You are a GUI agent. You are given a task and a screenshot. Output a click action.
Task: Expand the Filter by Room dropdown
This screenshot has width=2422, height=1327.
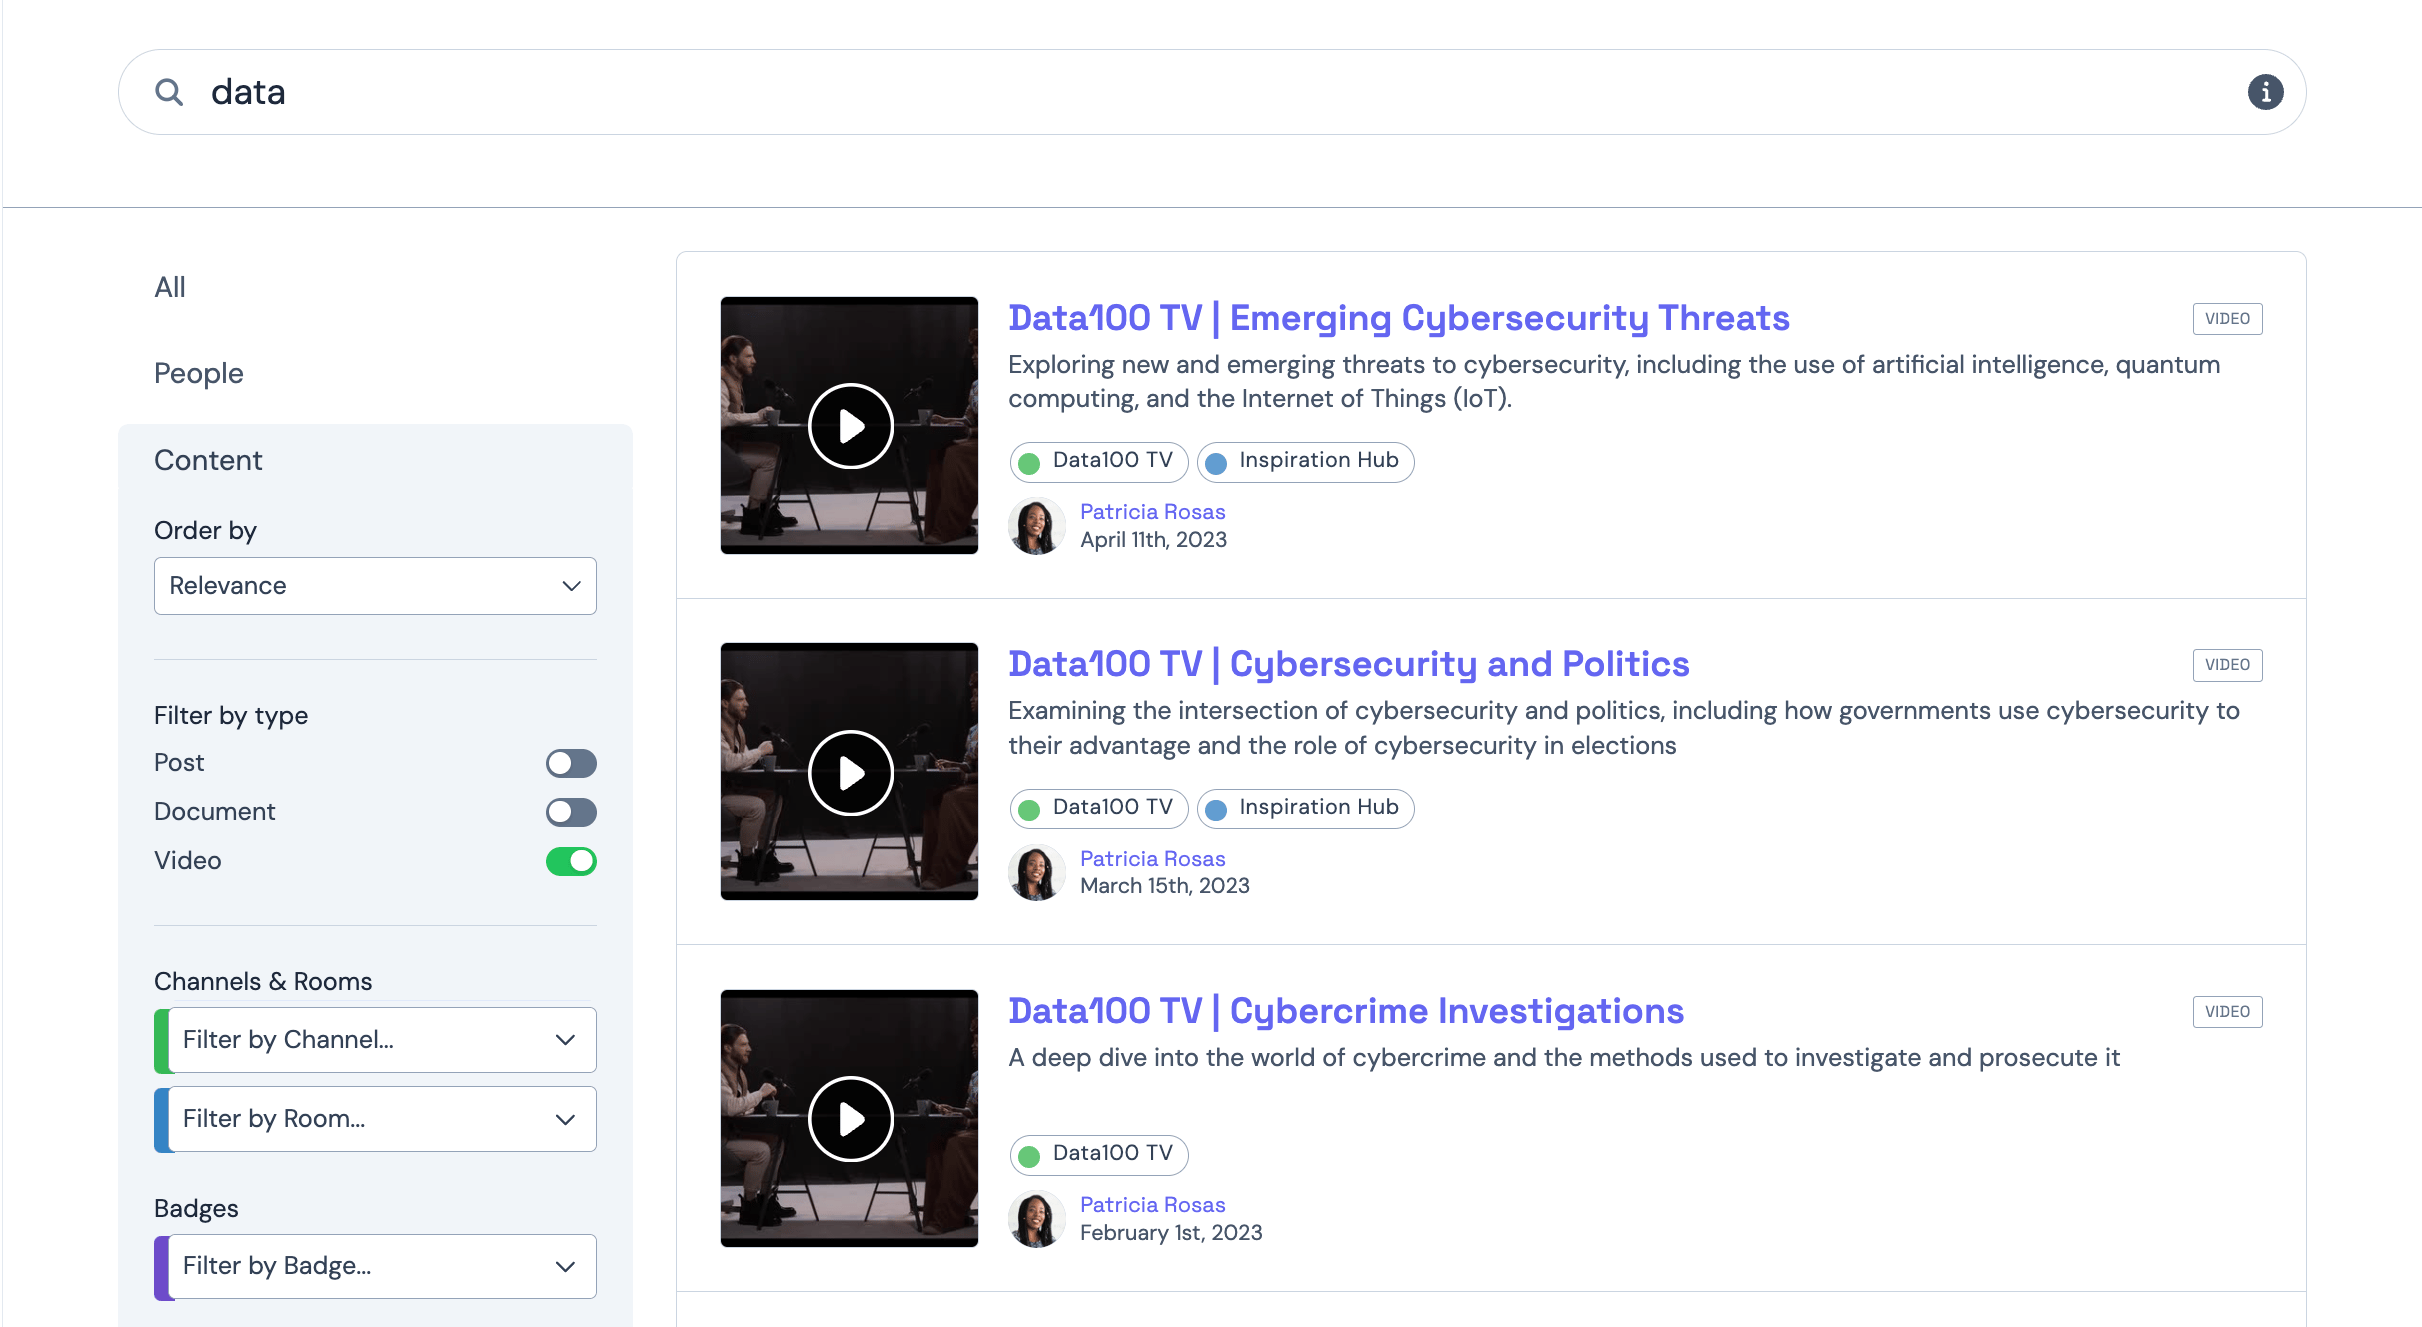[x=380, y=1119]
